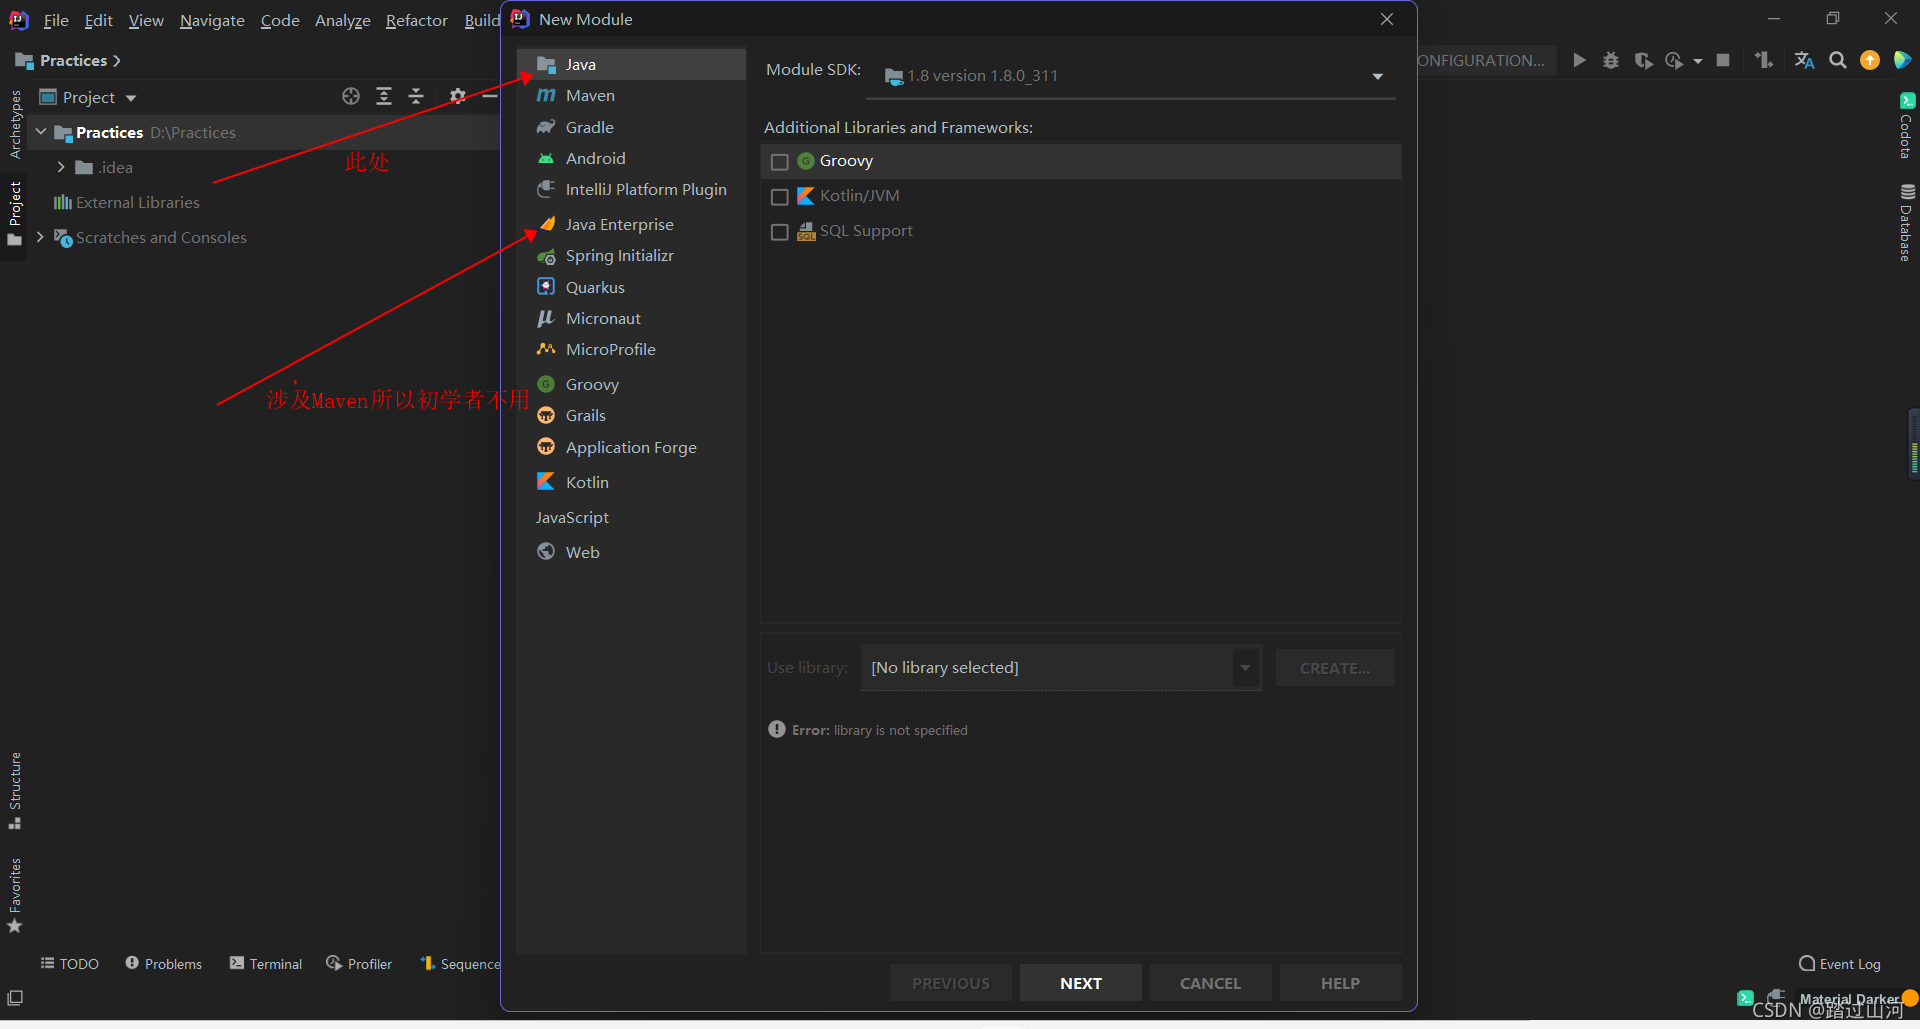Open Project panel settings gear
This screenshot has width=1920, height=1029.
click(457, 96)
